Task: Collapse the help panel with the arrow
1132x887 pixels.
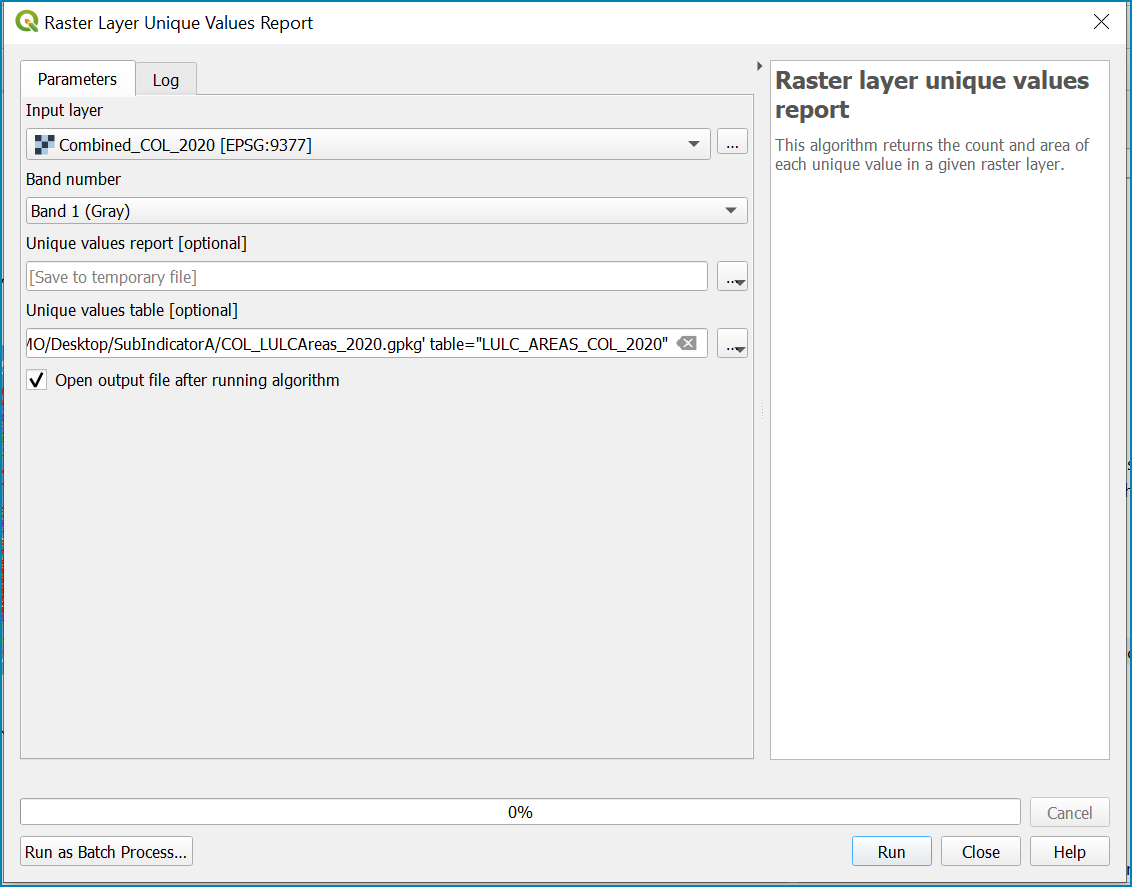Action: click(759, 66)
